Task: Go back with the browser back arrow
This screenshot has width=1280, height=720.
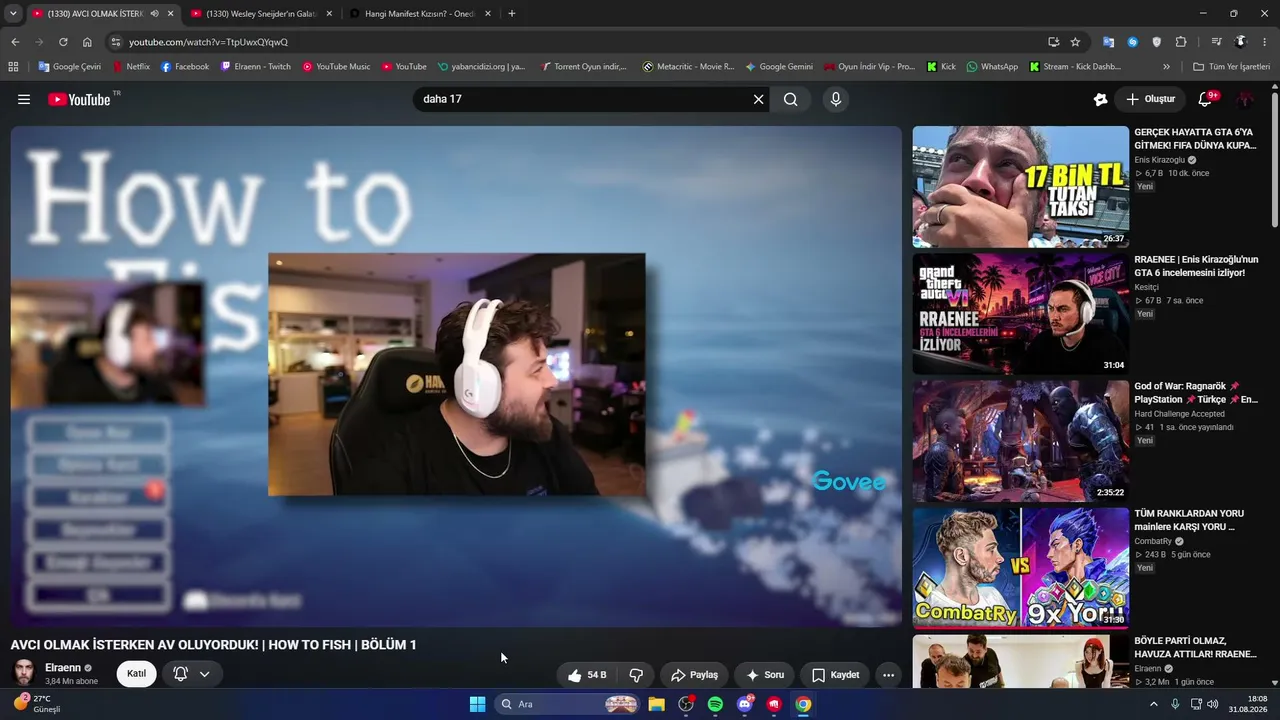Action: [15, 42]
